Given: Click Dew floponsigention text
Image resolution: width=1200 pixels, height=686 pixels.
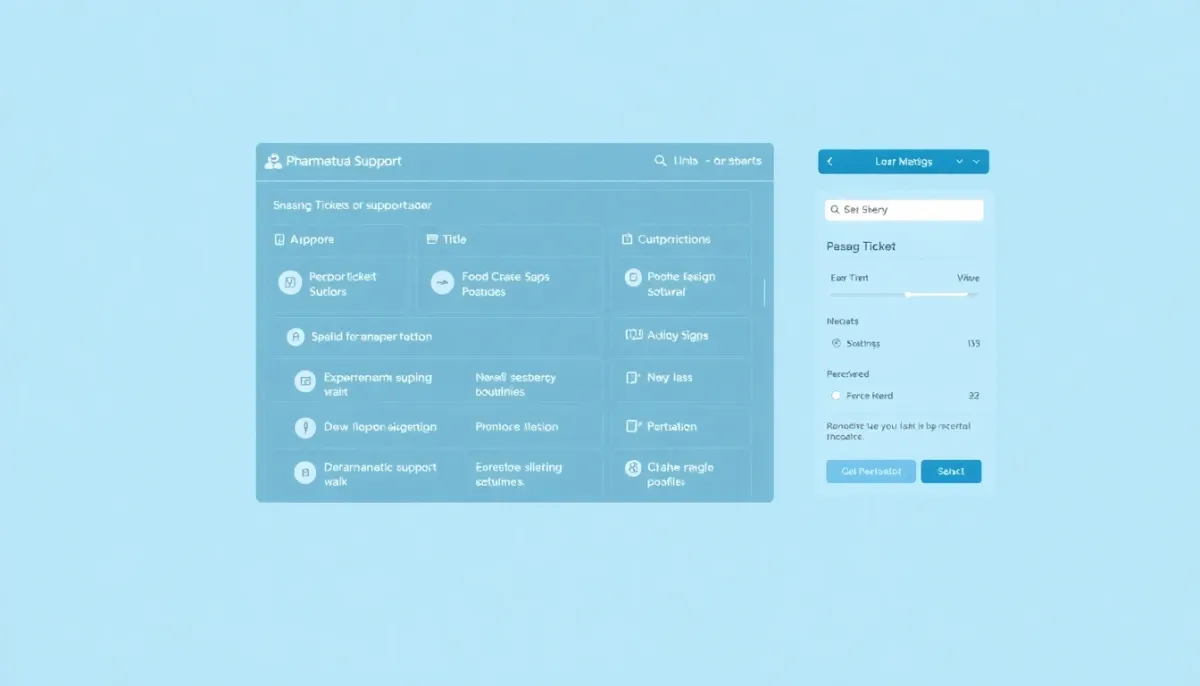Looking at the screenshot, I should coord(380,427).
